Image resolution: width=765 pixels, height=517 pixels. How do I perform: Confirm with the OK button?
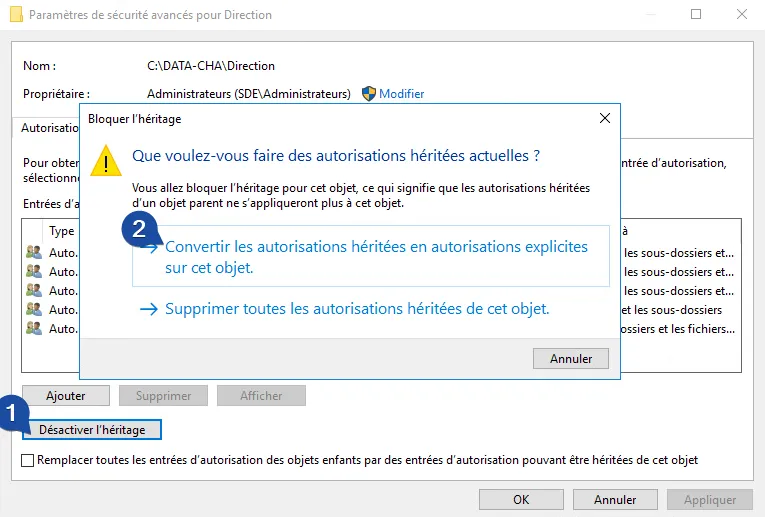click(x=521, y=499)
